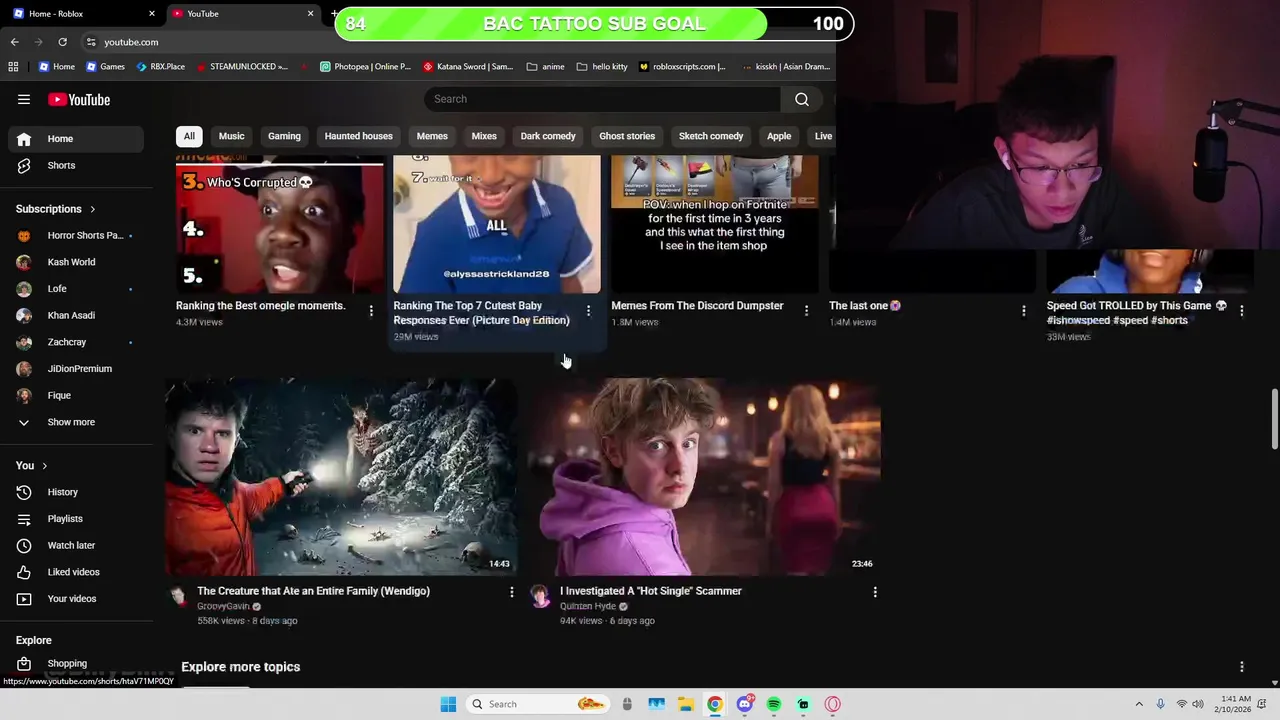Open Chrome from the taskbar
The image size is (1280, 720).
[715, 704]
